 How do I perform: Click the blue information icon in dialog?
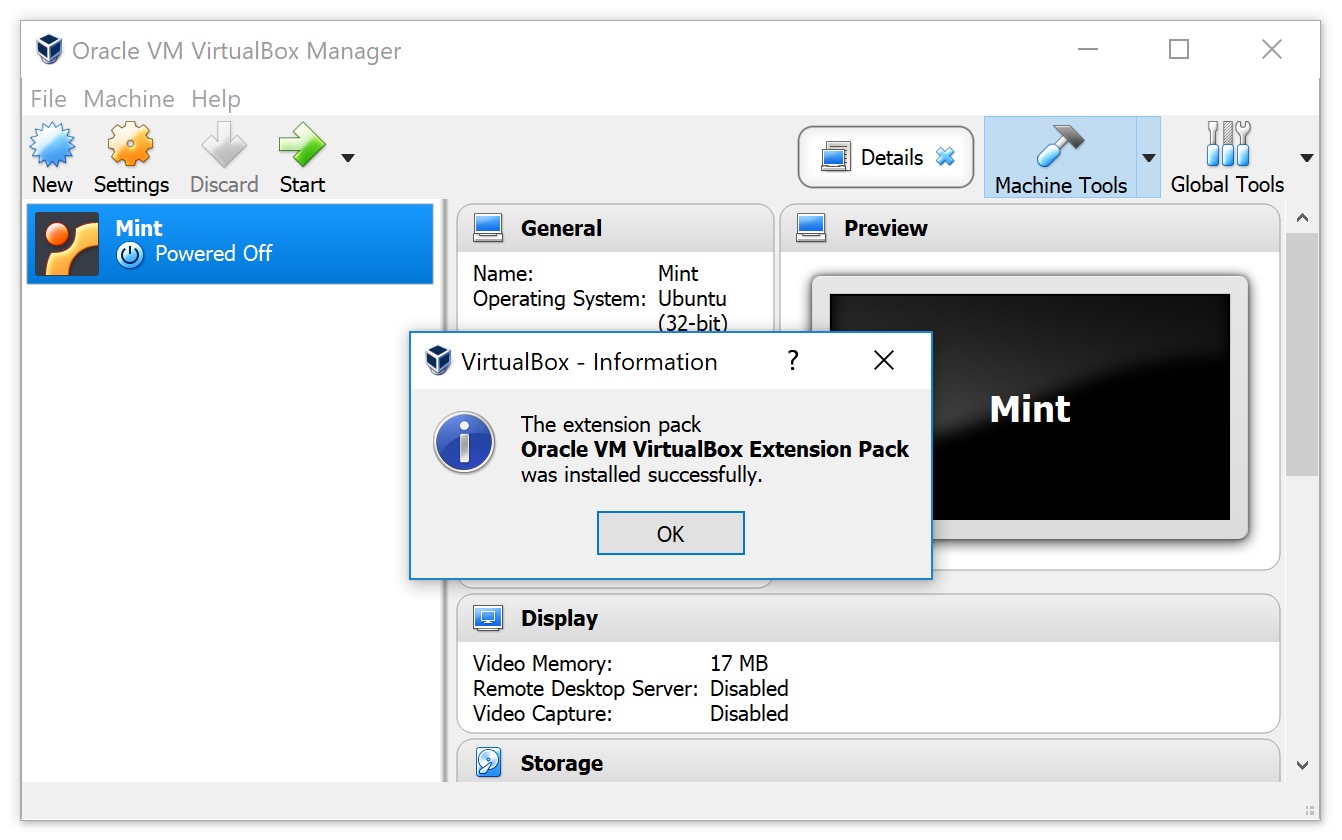pyautogui.click(x=464, y=442)
